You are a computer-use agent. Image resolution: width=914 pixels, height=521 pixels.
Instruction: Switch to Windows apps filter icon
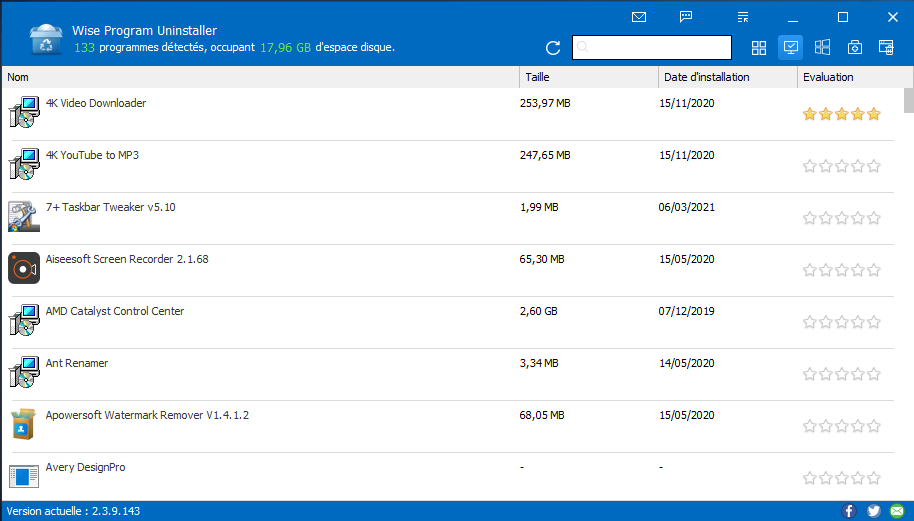[823, 48]
